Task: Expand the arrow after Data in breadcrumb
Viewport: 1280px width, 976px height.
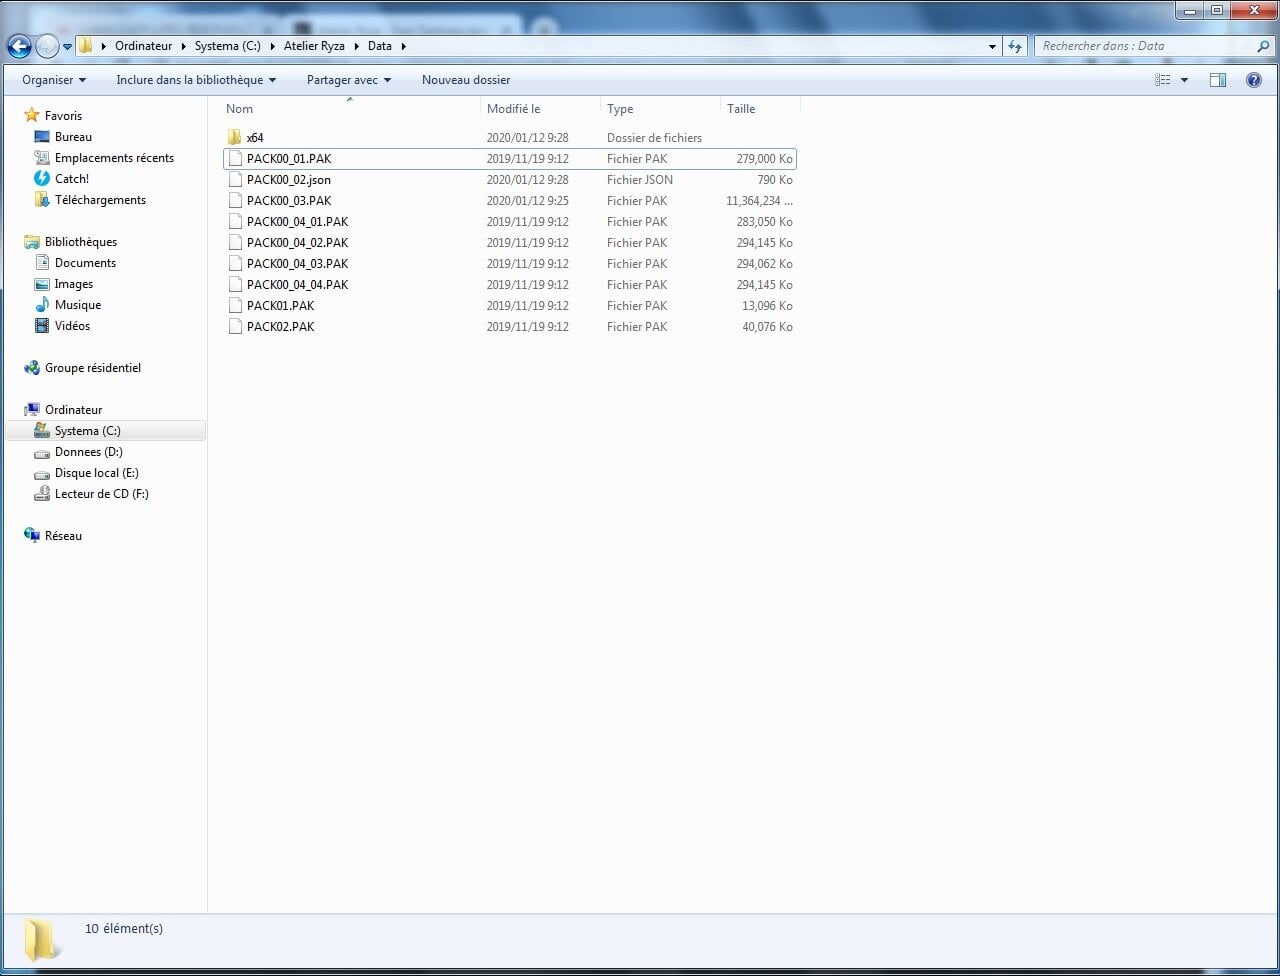Action: click(403, 46)
